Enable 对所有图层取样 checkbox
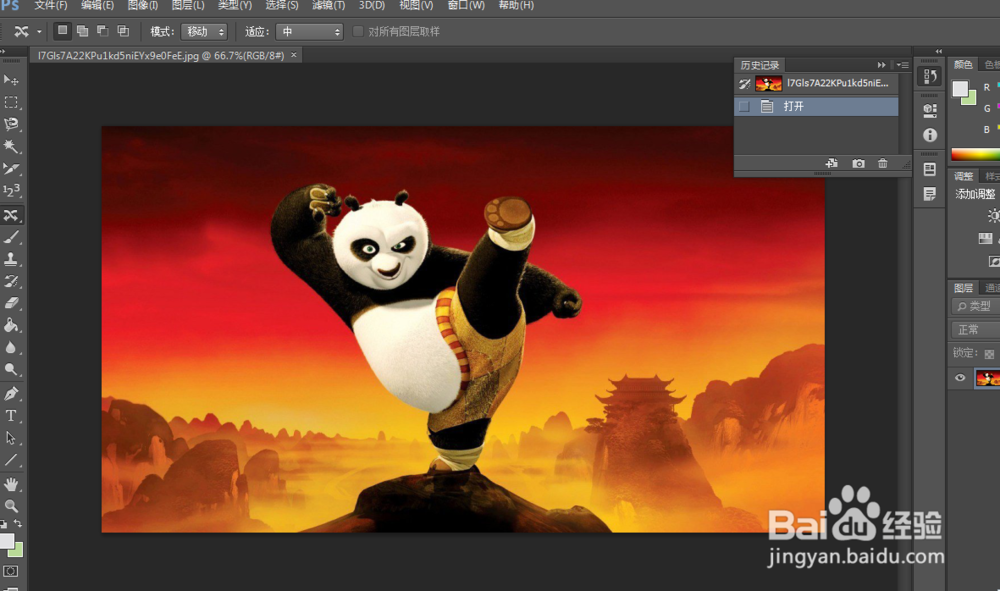This screenshot has height=591, width=1000. pos(358,31)
